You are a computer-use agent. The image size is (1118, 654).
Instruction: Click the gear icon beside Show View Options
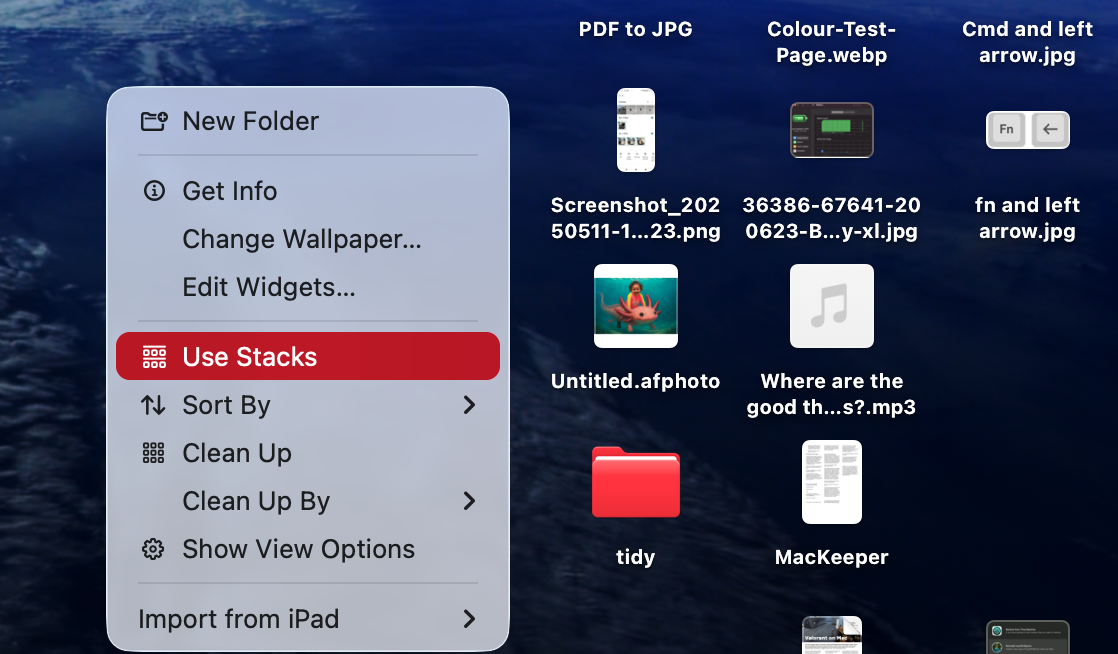(x=153, y=549)
